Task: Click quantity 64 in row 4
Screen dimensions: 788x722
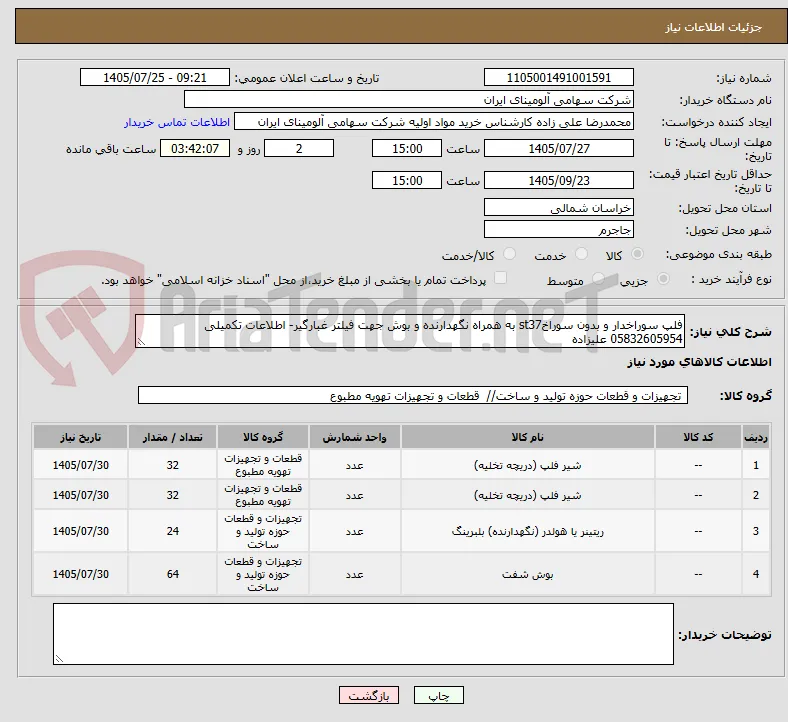Action: 172,574
